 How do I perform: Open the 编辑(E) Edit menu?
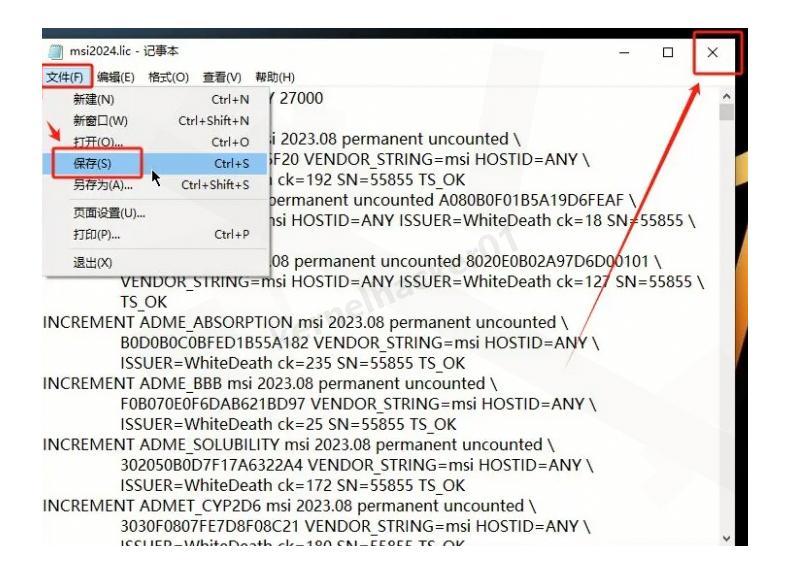[x=116, y=77]
